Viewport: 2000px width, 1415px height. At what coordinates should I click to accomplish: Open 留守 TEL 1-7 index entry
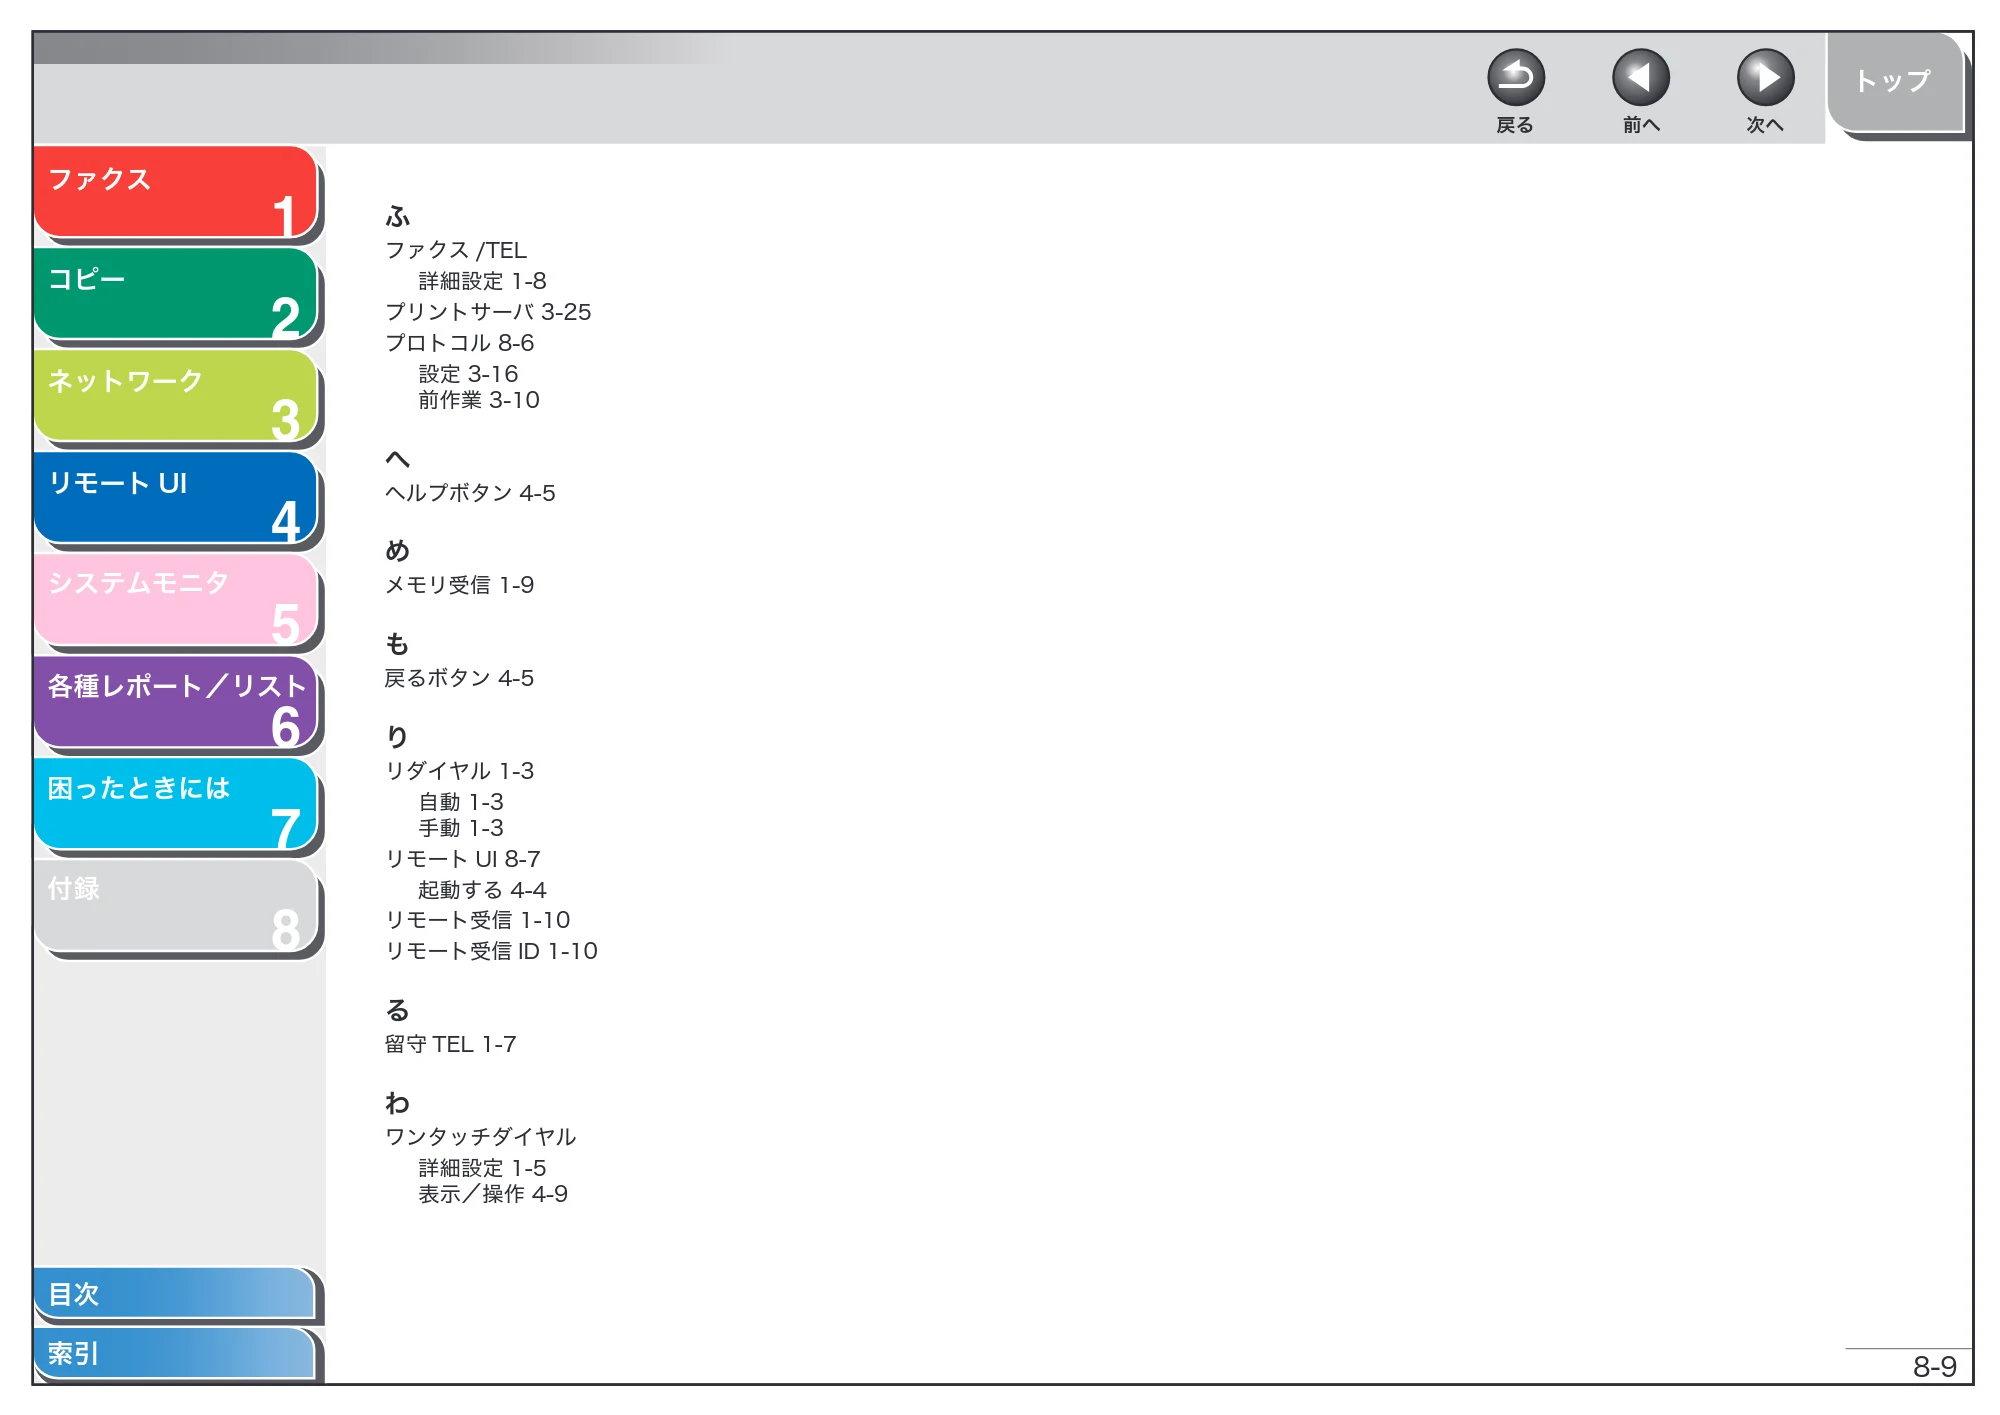(451, 1044)
